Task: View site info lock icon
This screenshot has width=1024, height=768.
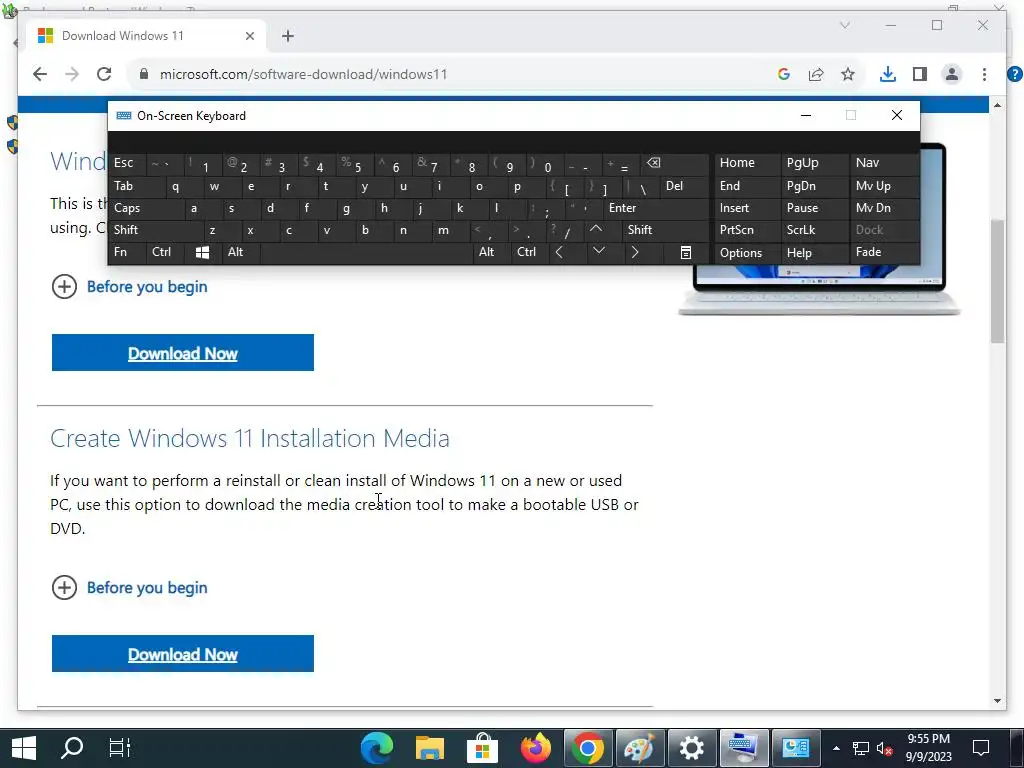Action: 144,74
